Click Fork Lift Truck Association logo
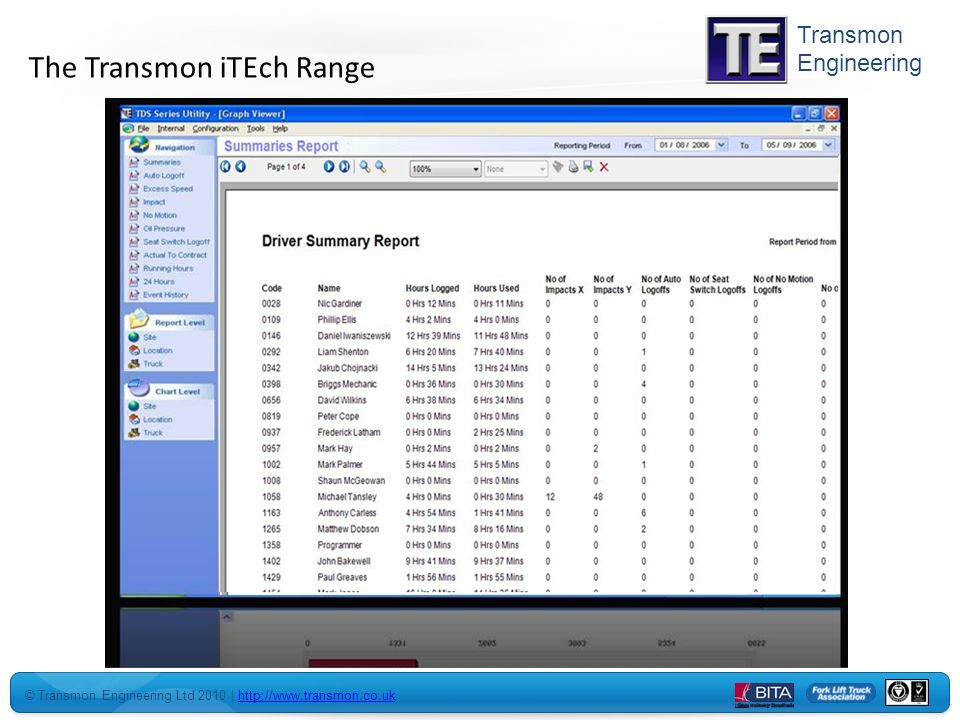 841,693
